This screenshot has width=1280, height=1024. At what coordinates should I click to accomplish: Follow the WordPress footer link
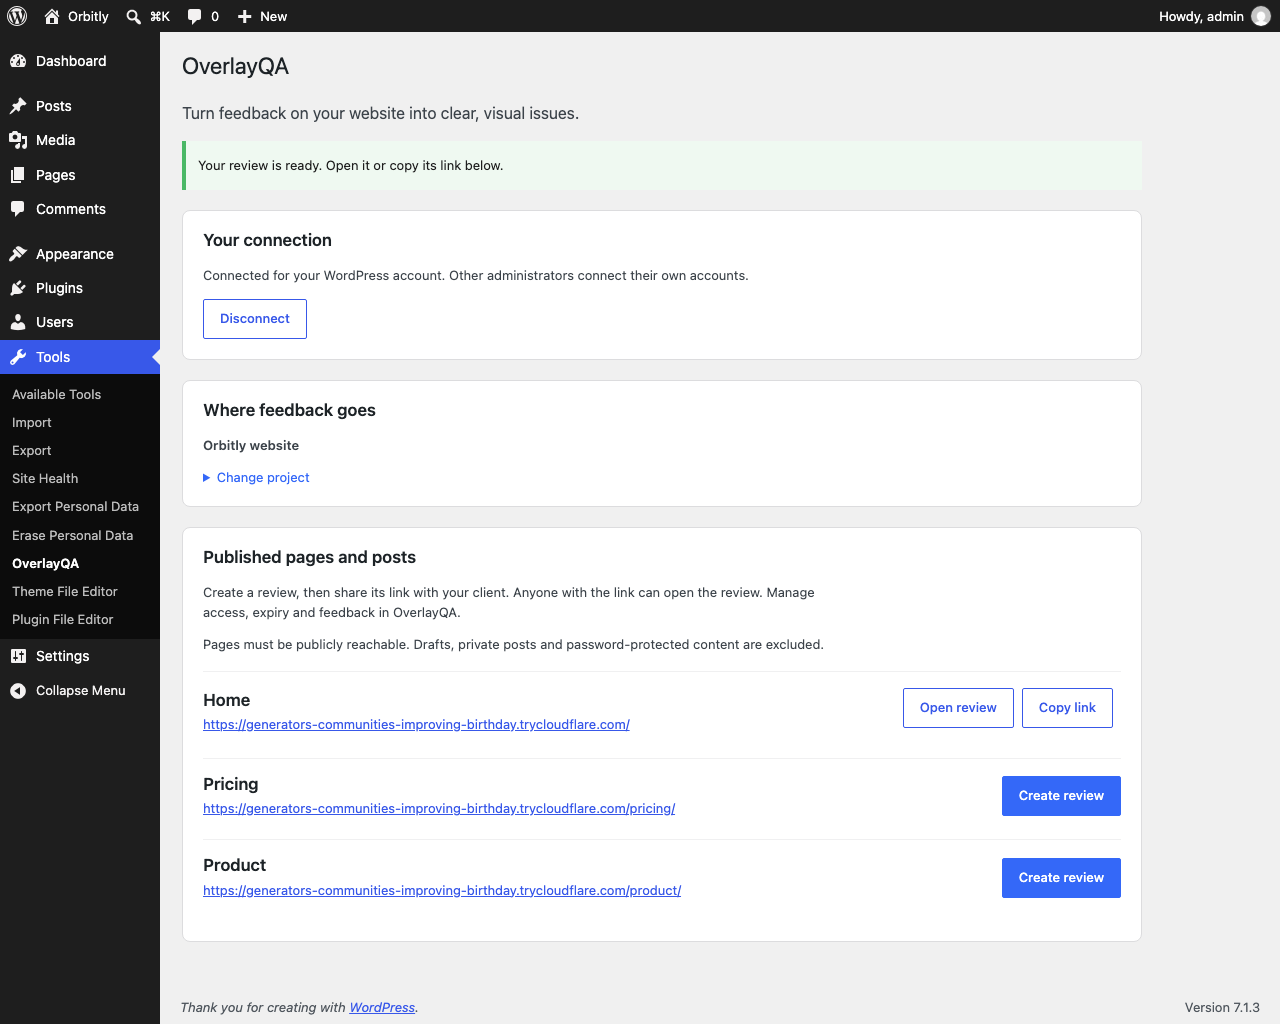(382, 1008)
